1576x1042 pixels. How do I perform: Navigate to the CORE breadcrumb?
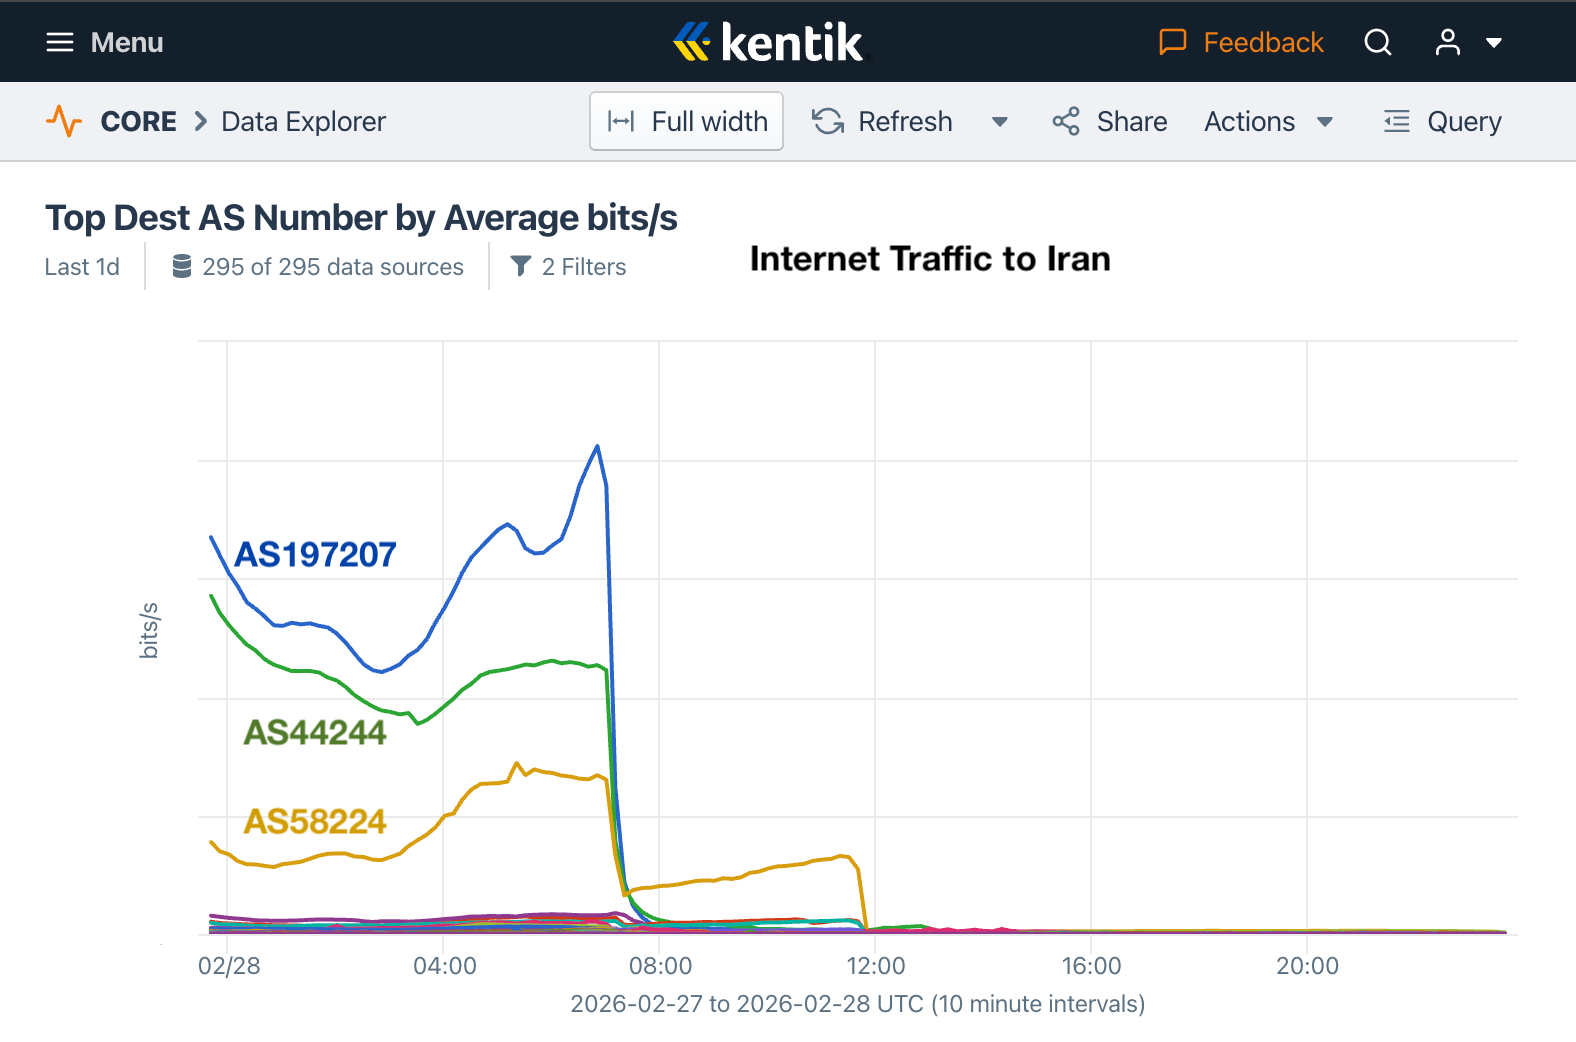[x=138, y=121]
